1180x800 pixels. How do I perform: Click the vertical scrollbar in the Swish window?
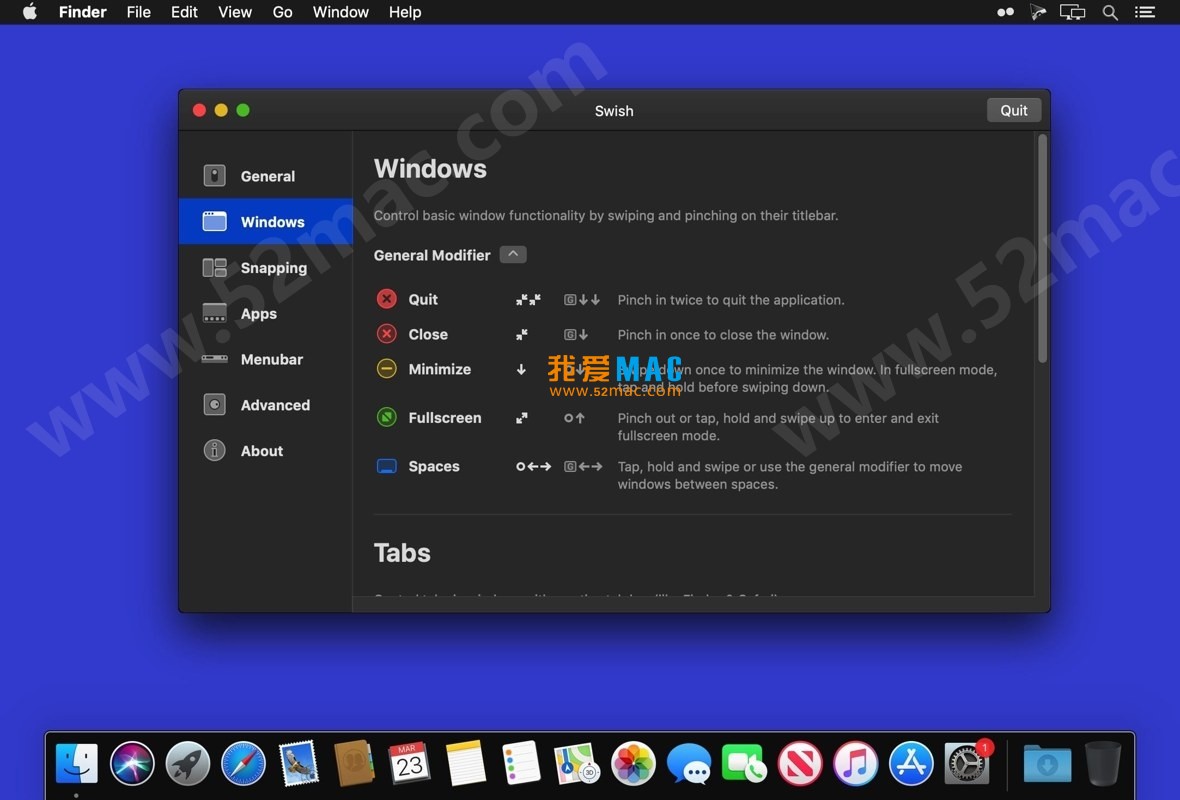click(1042, 248)
